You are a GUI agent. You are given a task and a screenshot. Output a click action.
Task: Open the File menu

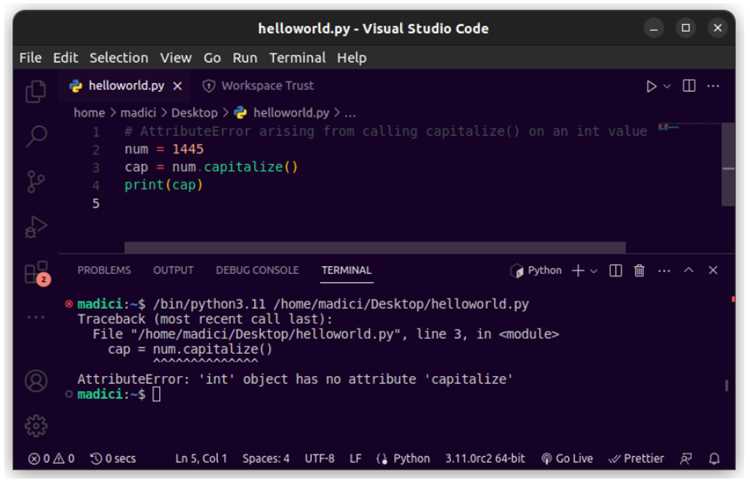point(31,58)
